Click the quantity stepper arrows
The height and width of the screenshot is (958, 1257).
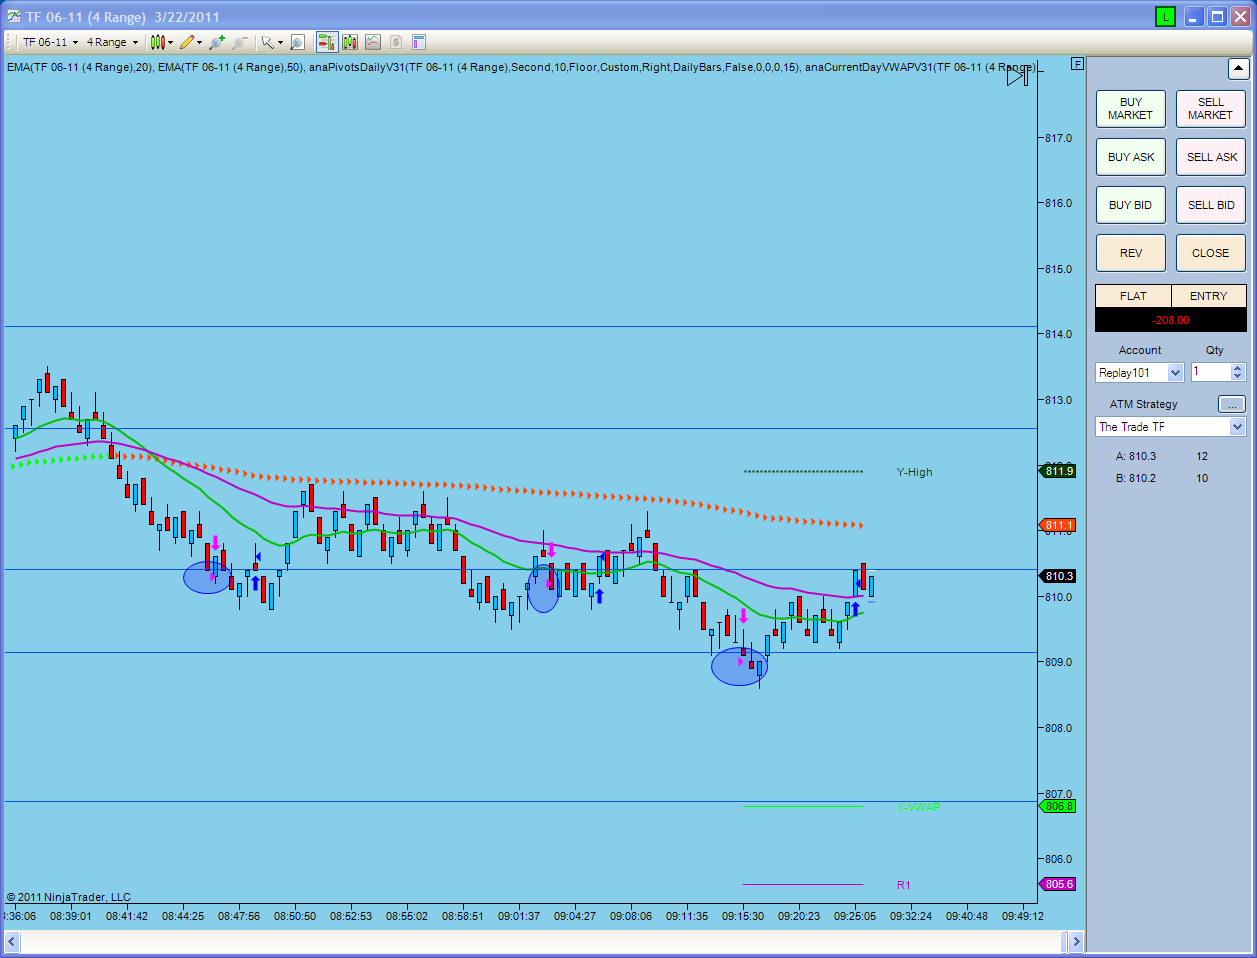(1238, 372)
